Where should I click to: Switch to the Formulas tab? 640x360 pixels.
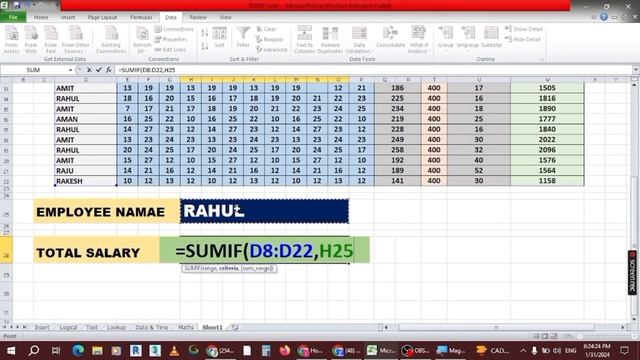141,17
